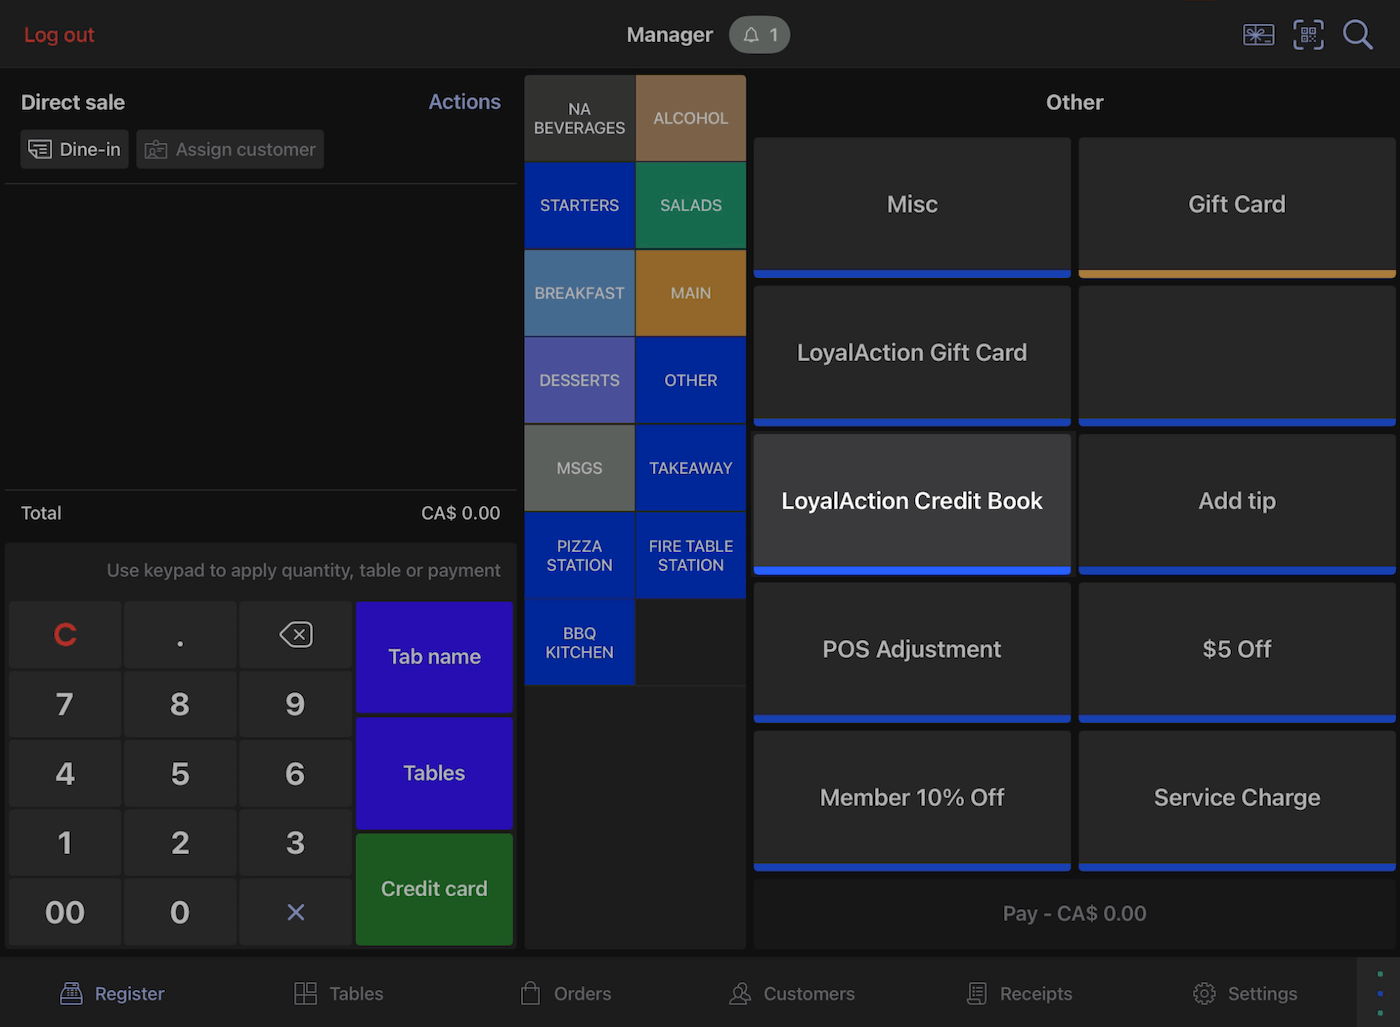1400x1027 pixels.
Task: Open the search magnifier icon
Action: [1357, 35]
